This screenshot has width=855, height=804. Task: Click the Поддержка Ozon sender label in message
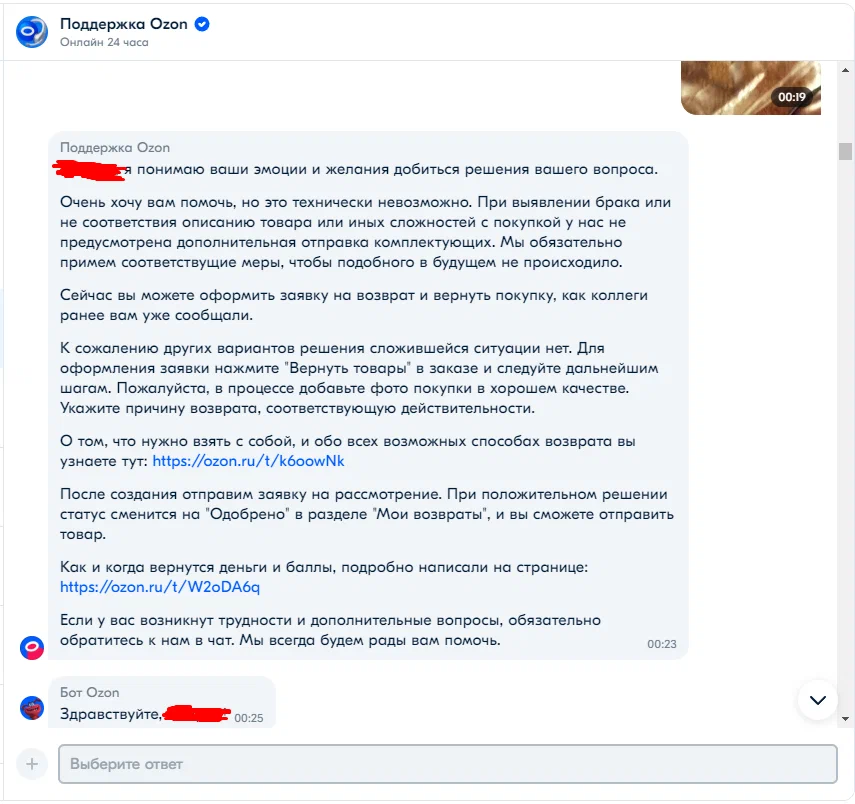click(115, 147)
